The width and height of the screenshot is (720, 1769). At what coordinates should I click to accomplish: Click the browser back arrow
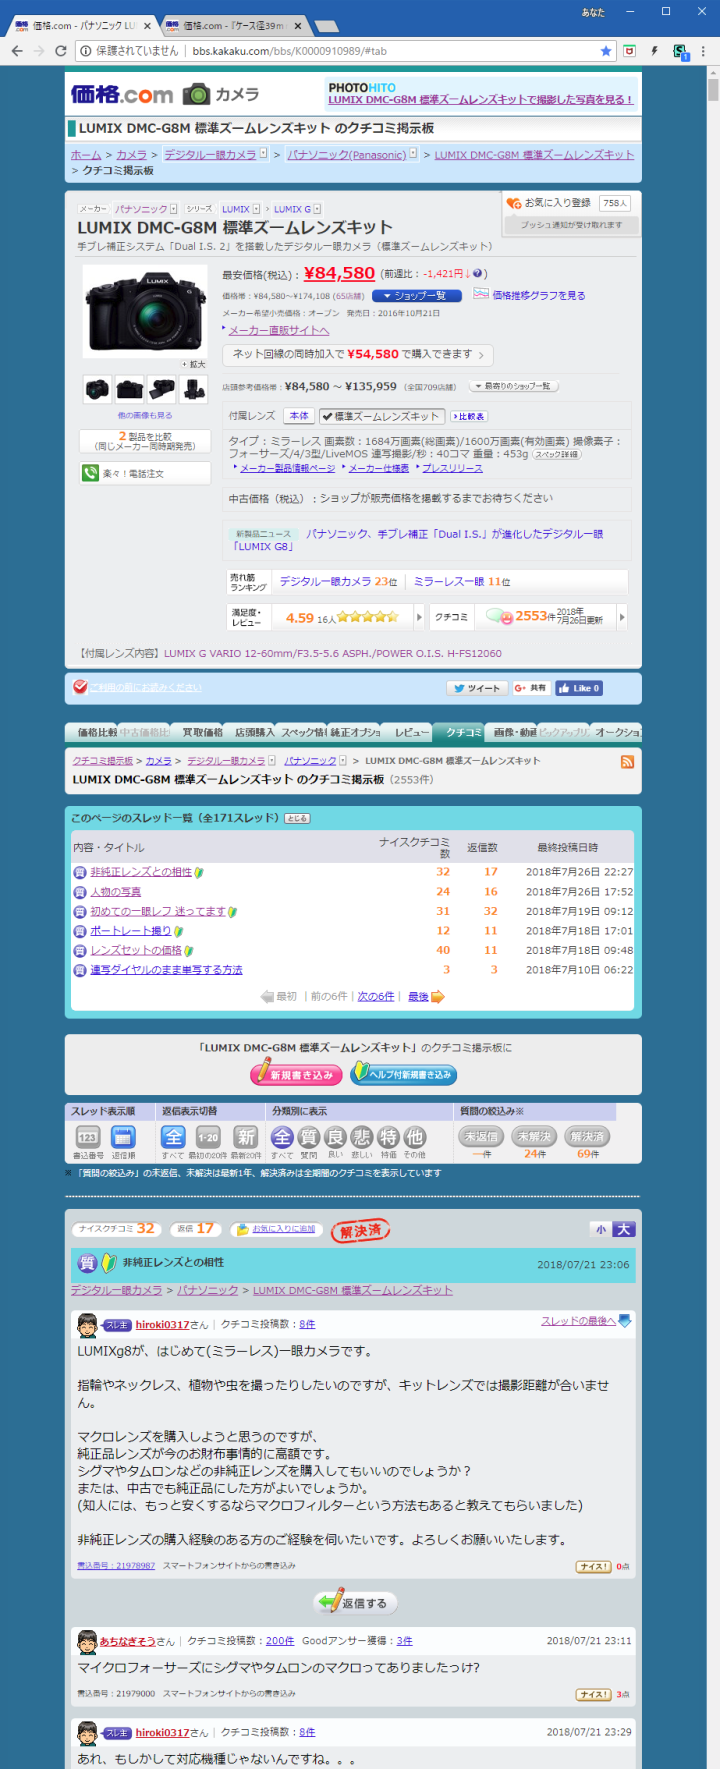(x=16, y=50)
